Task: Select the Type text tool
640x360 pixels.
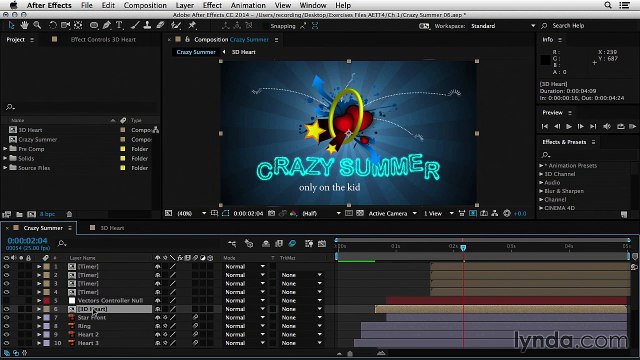Action: pos(119,25)
